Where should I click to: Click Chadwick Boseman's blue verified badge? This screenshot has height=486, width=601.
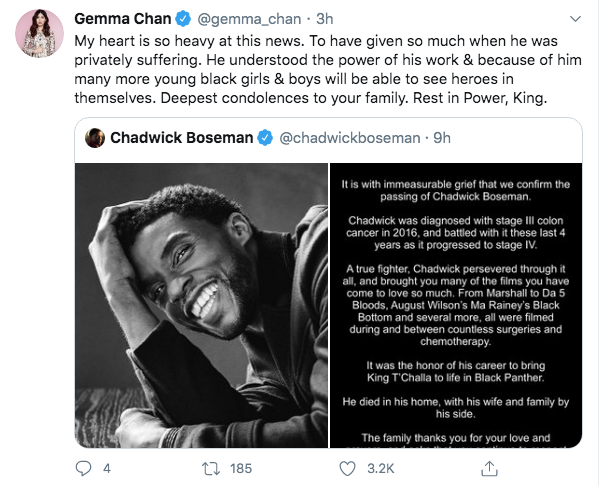[x=265, y=137]
